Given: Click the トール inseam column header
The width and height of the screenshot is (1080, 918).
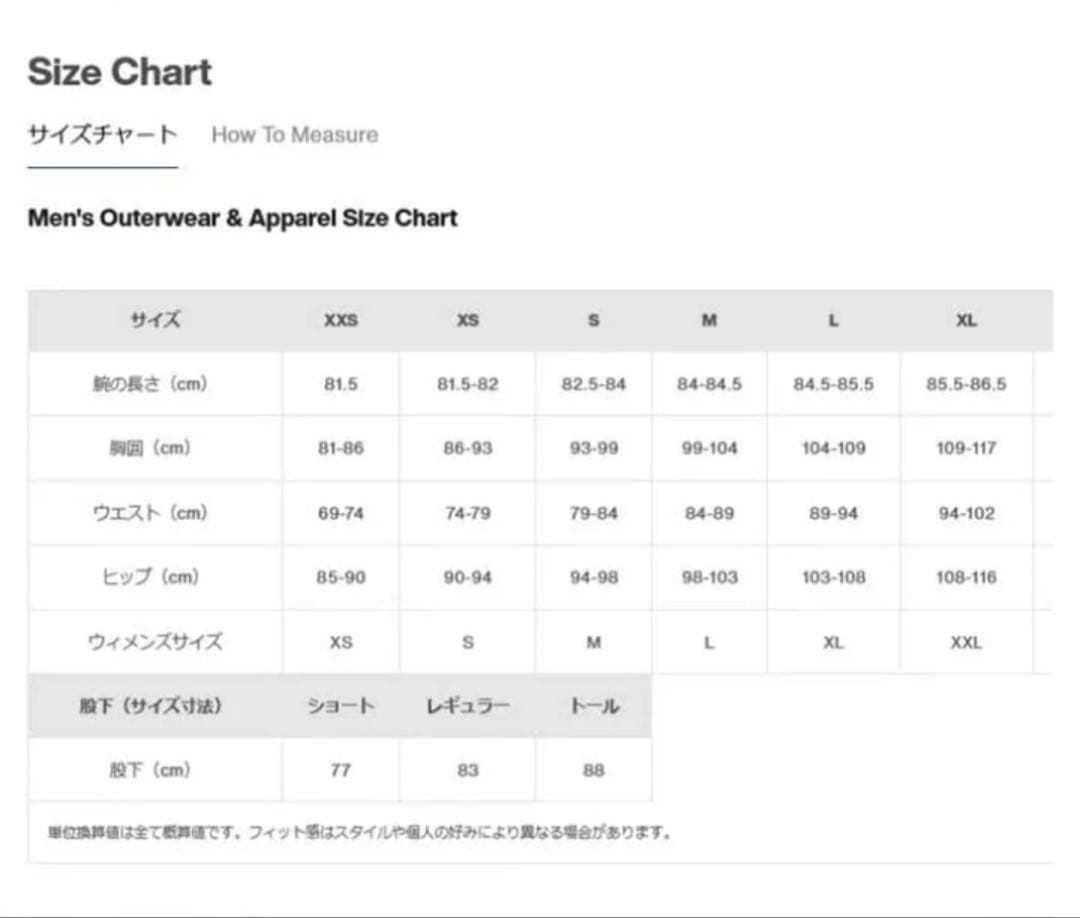Looking at the screenshot, I should pyautogui.click(x=593, y=706).
